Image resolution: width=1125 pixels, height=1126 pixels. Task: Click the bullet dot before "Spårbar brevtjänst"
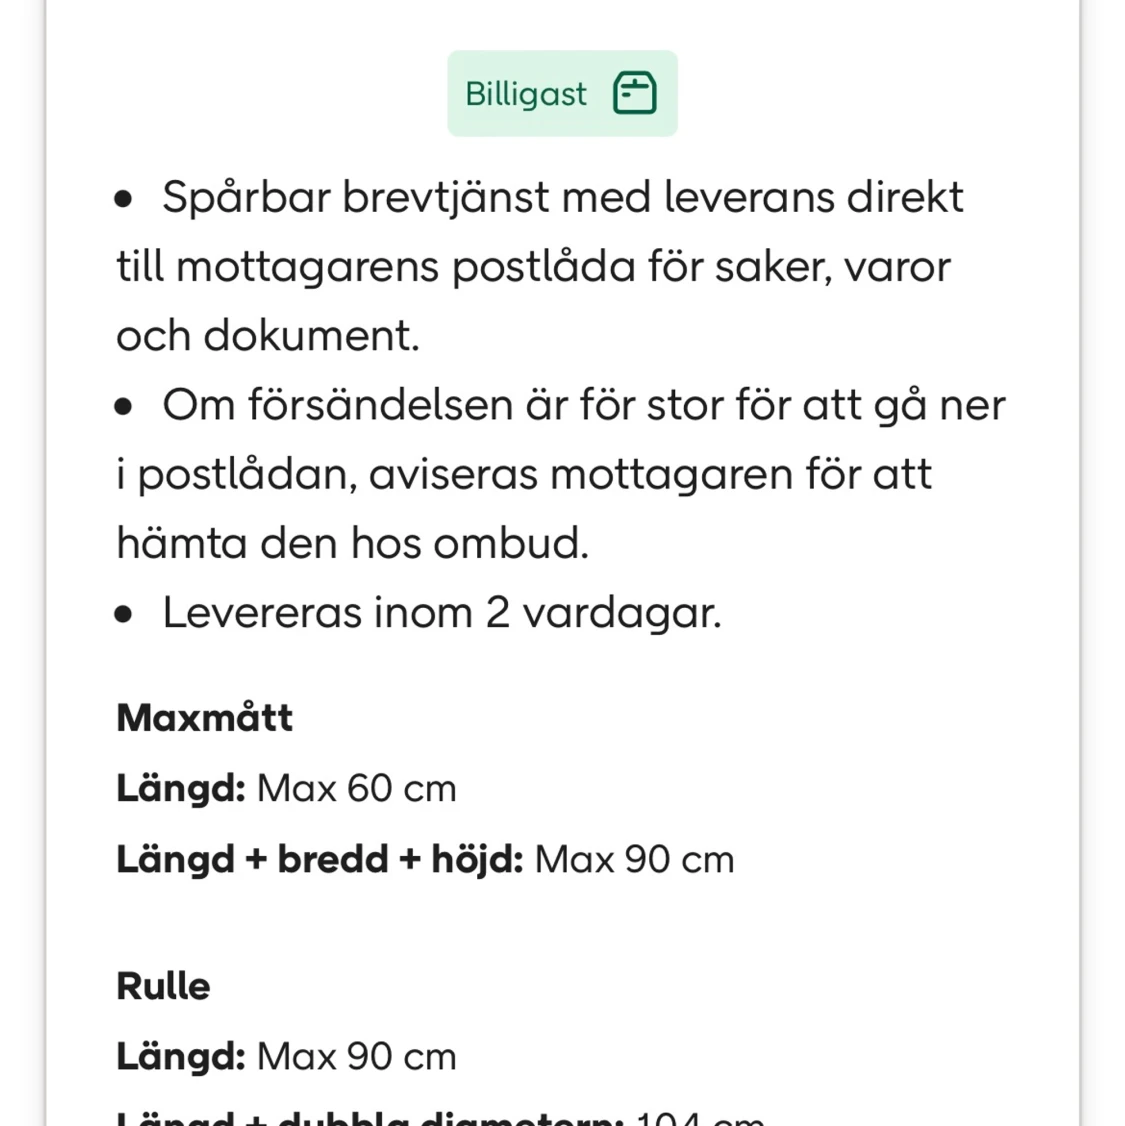pos(124,199)
